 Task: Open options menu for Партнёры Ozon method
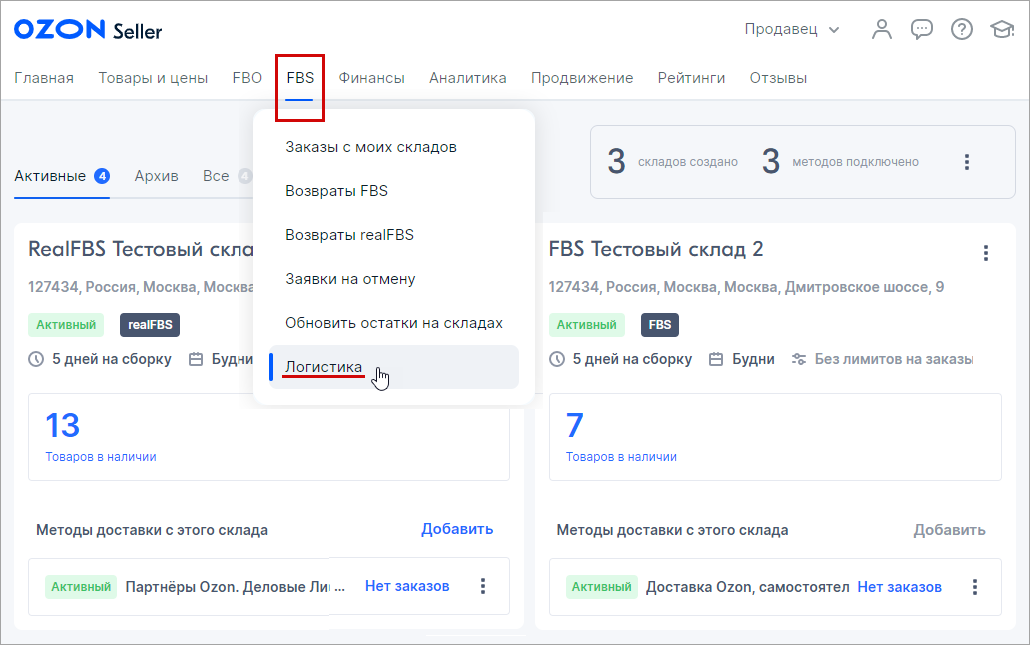click(x=483, y=587)
